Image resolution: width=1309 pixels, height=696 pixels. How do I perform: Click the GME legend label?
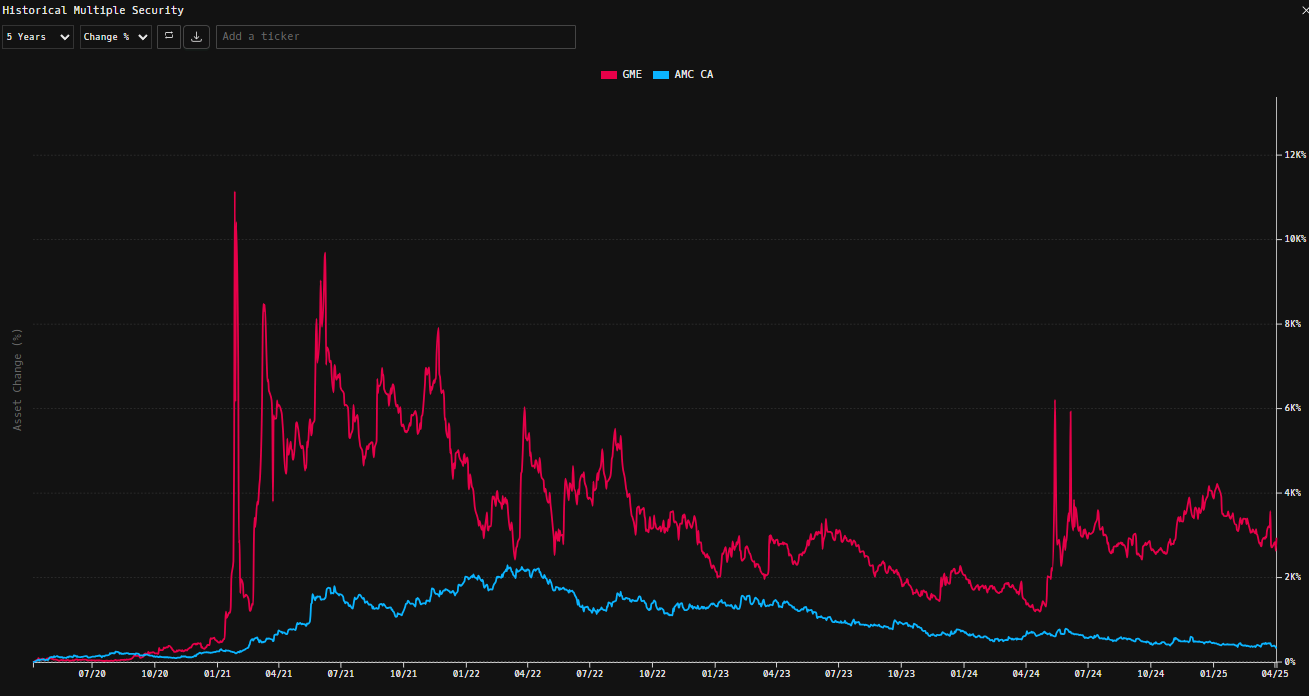click(x=632, y=75)
